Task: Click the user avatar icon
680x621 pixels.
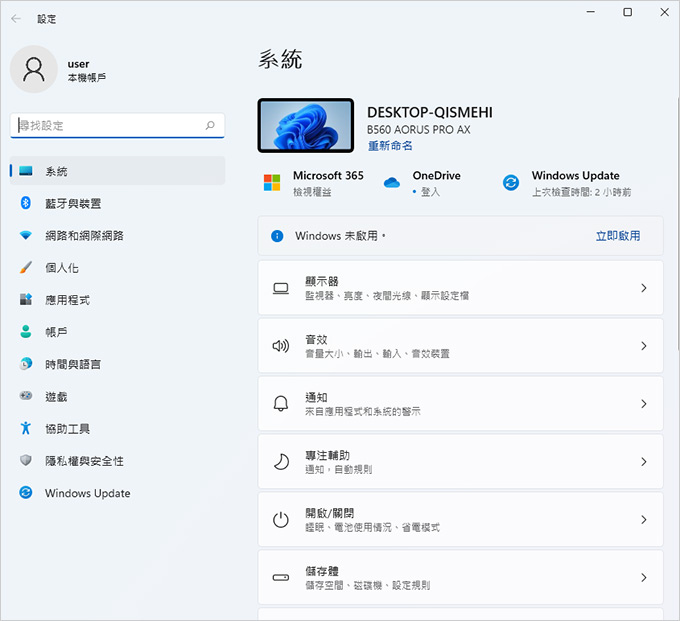Action: point(34,69)
